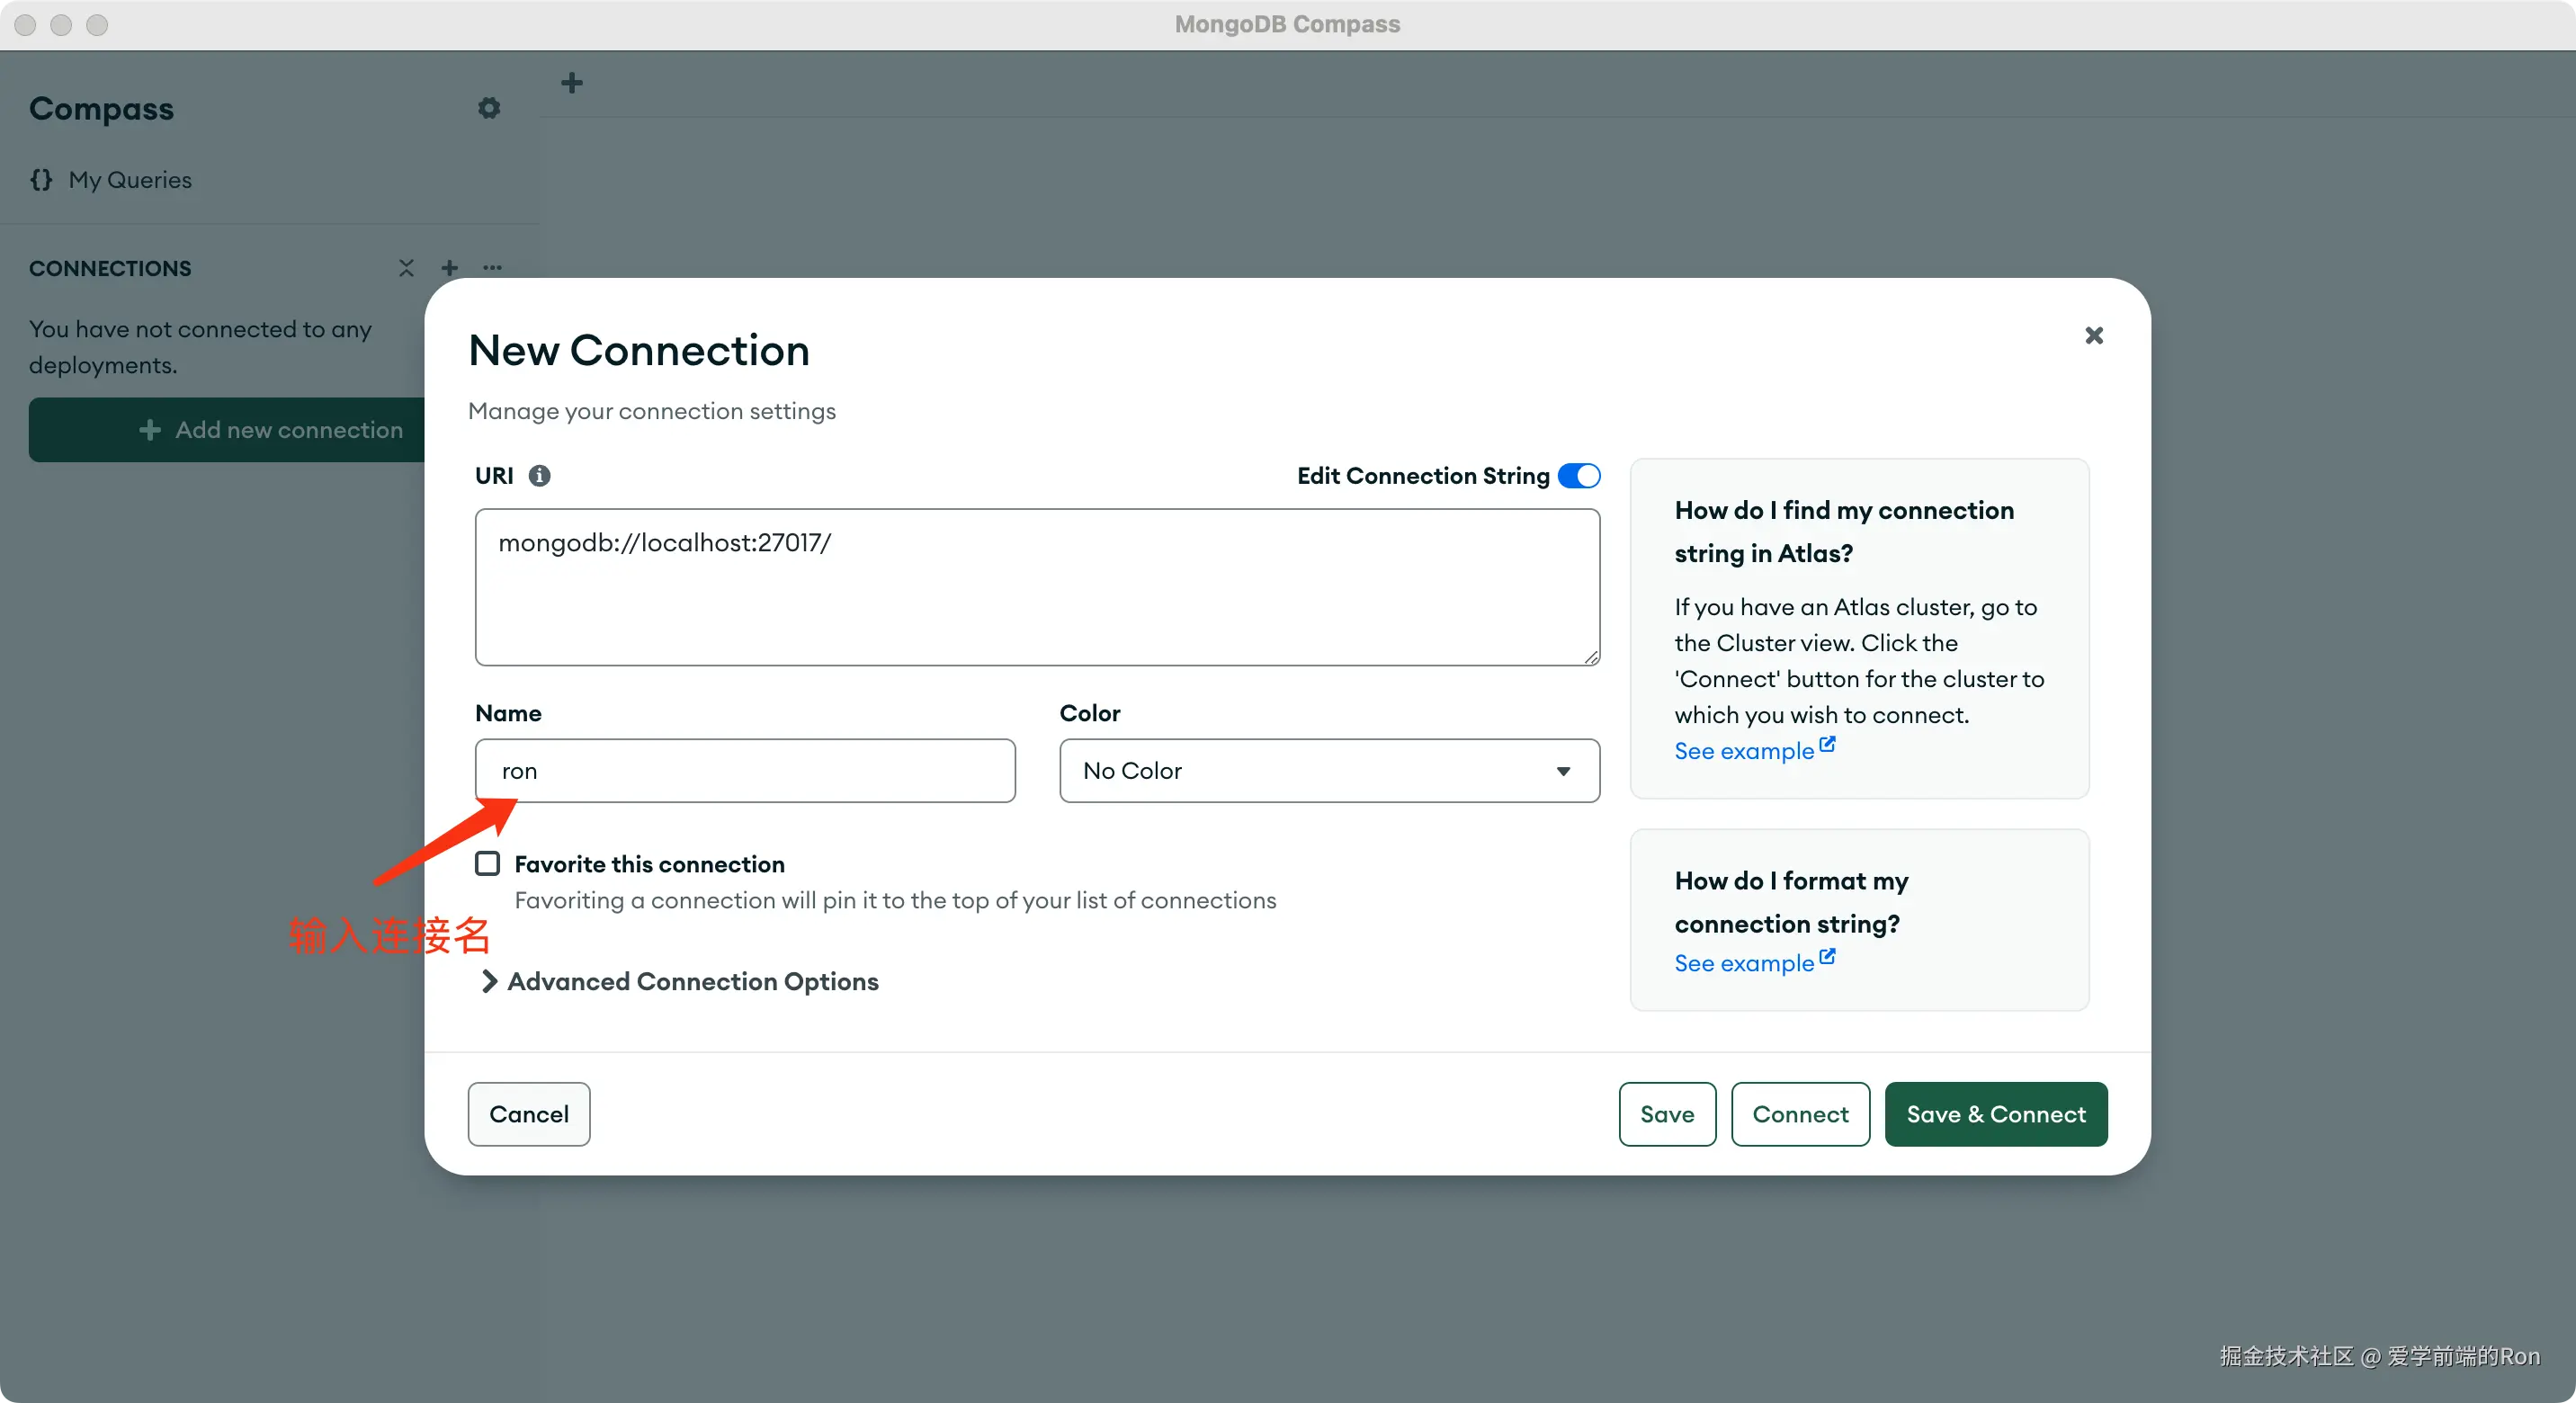Click the Cancel button
2576x1403 pixels.
coord(528,1114)
